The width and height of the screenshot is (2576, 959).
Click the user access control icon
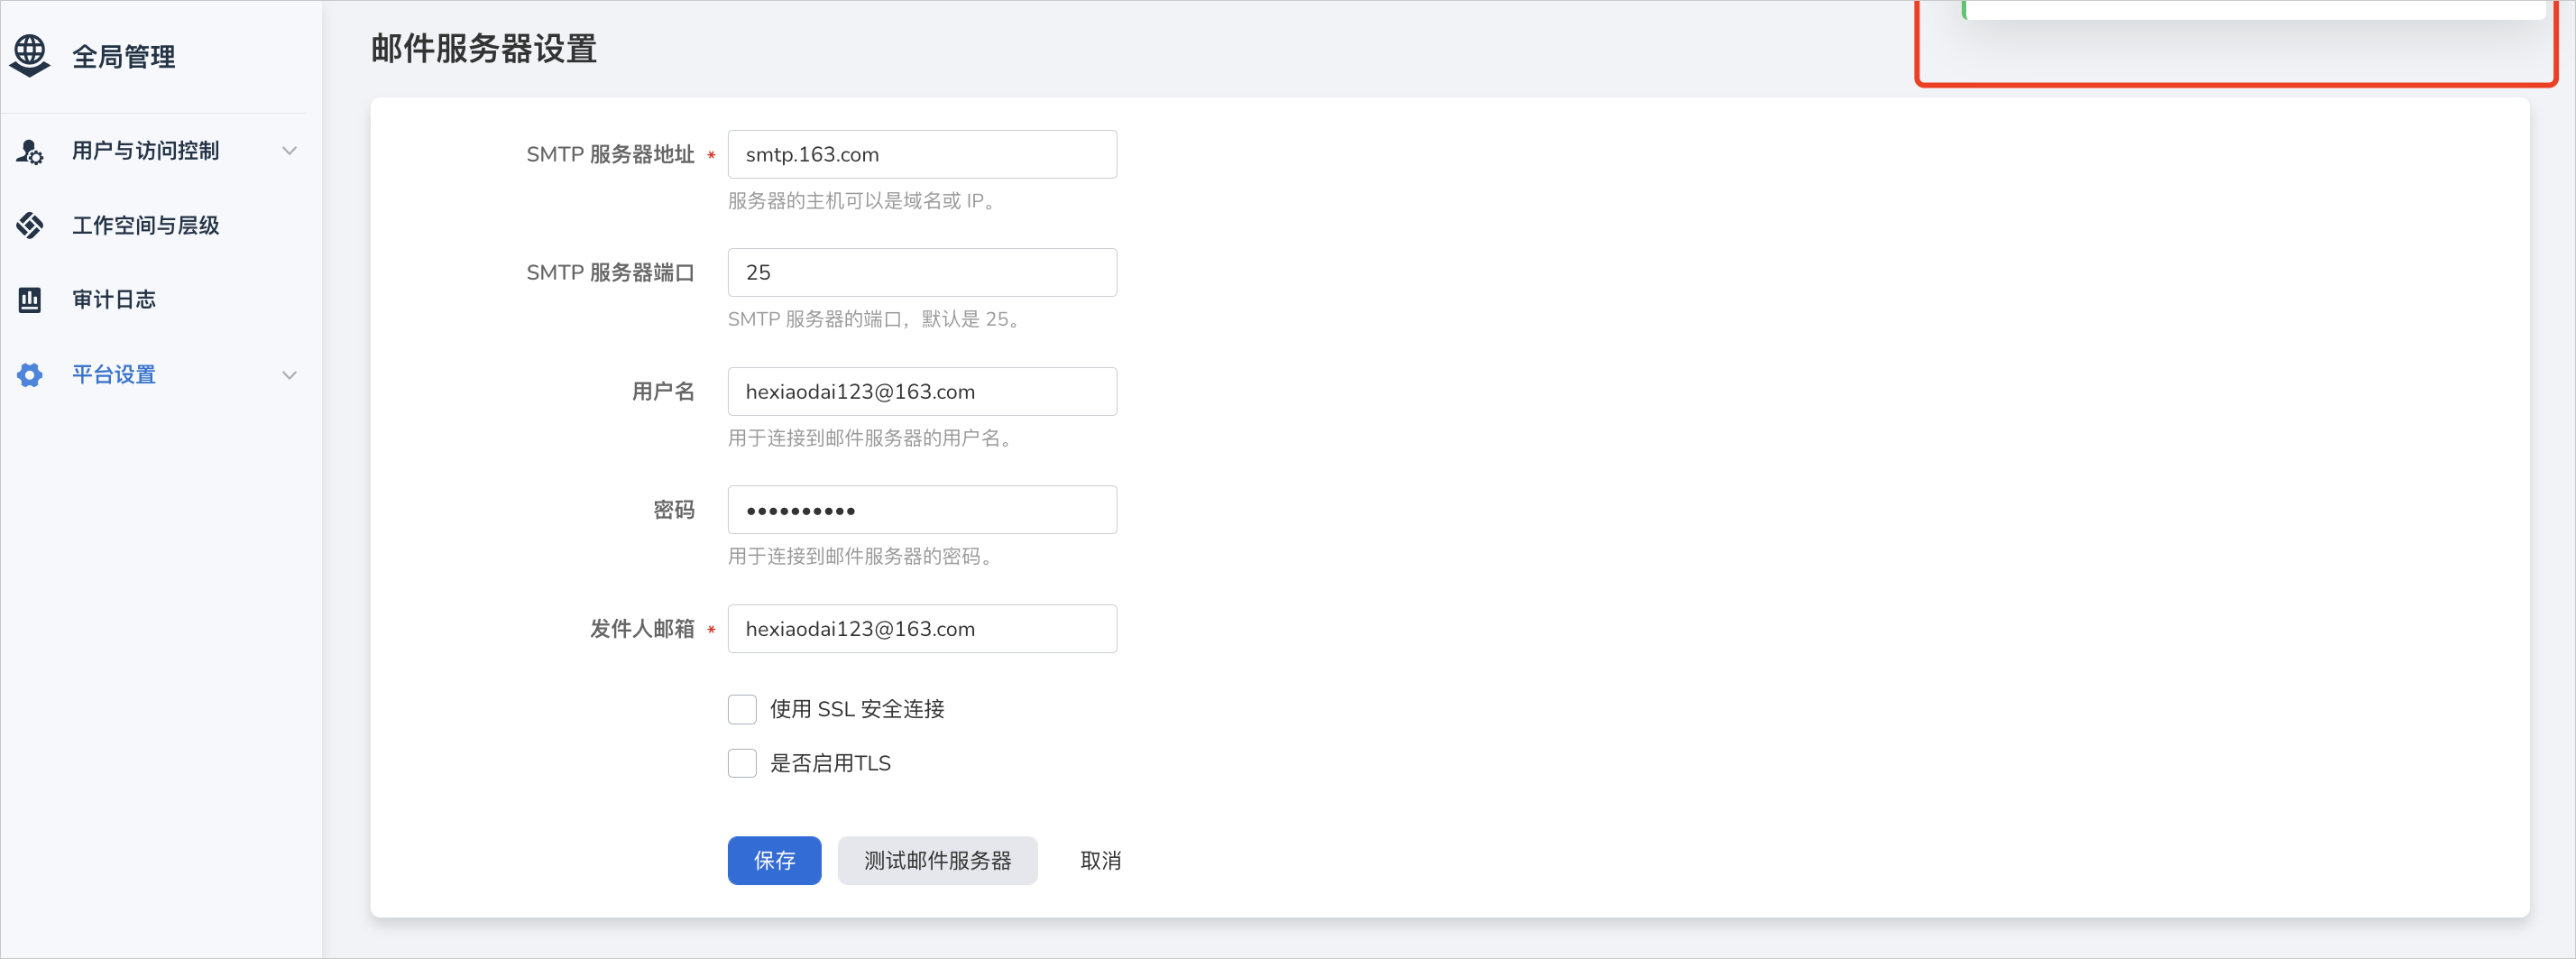point(30,151)
